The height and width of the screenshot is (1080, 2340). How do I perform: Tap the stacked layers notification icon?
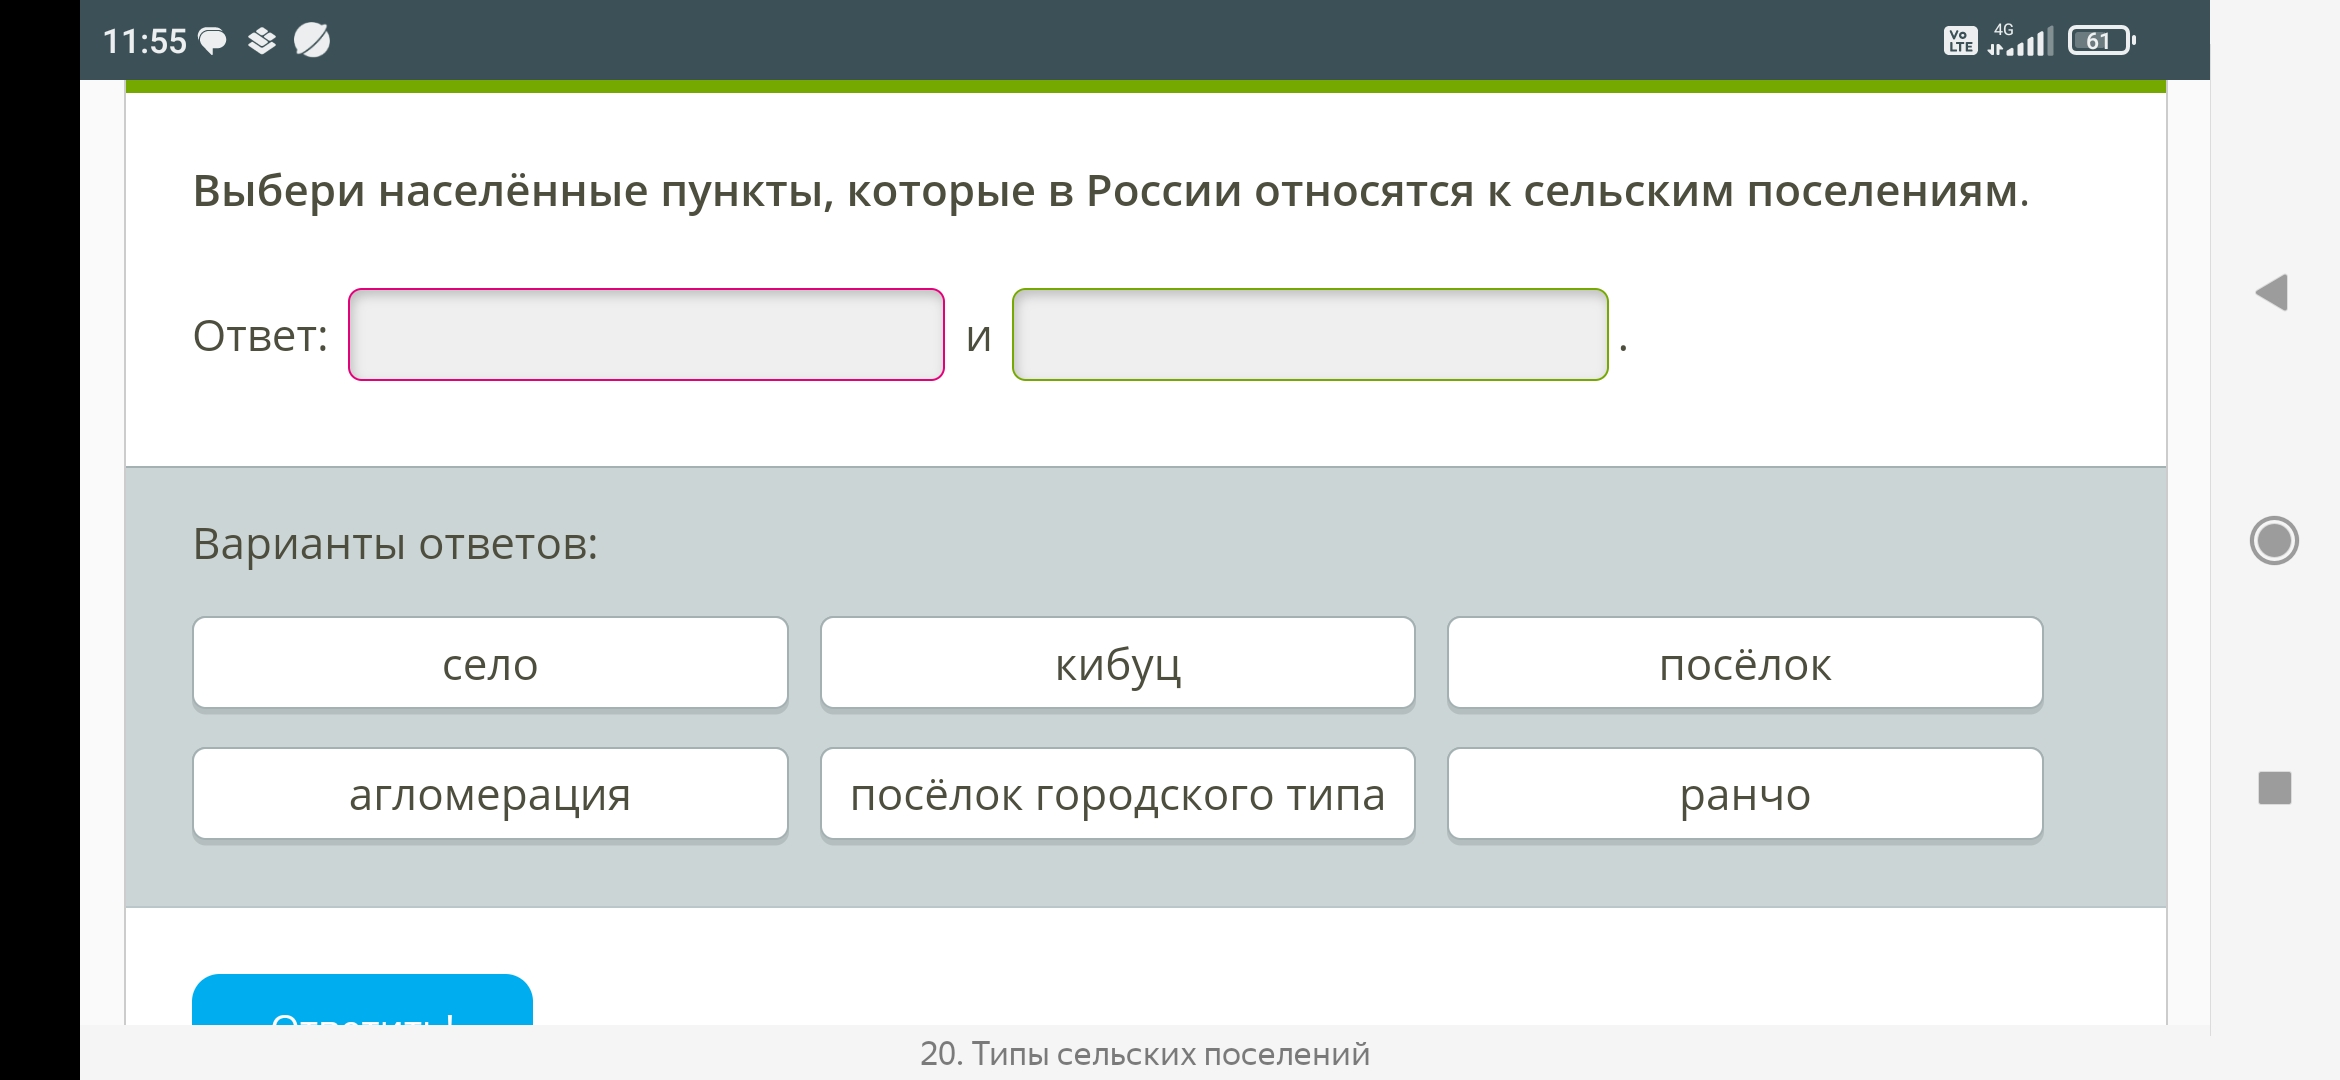(x=262, y=41)
